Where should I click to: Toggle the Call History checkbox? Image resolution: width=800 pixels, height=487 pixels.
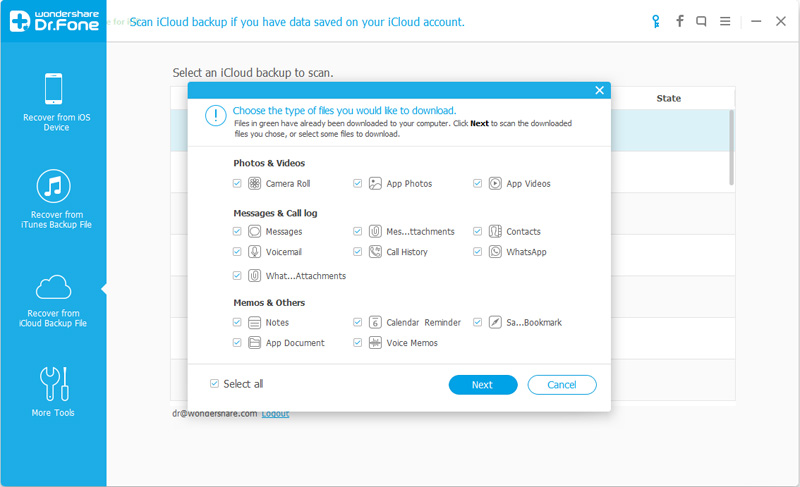[357, 251]
